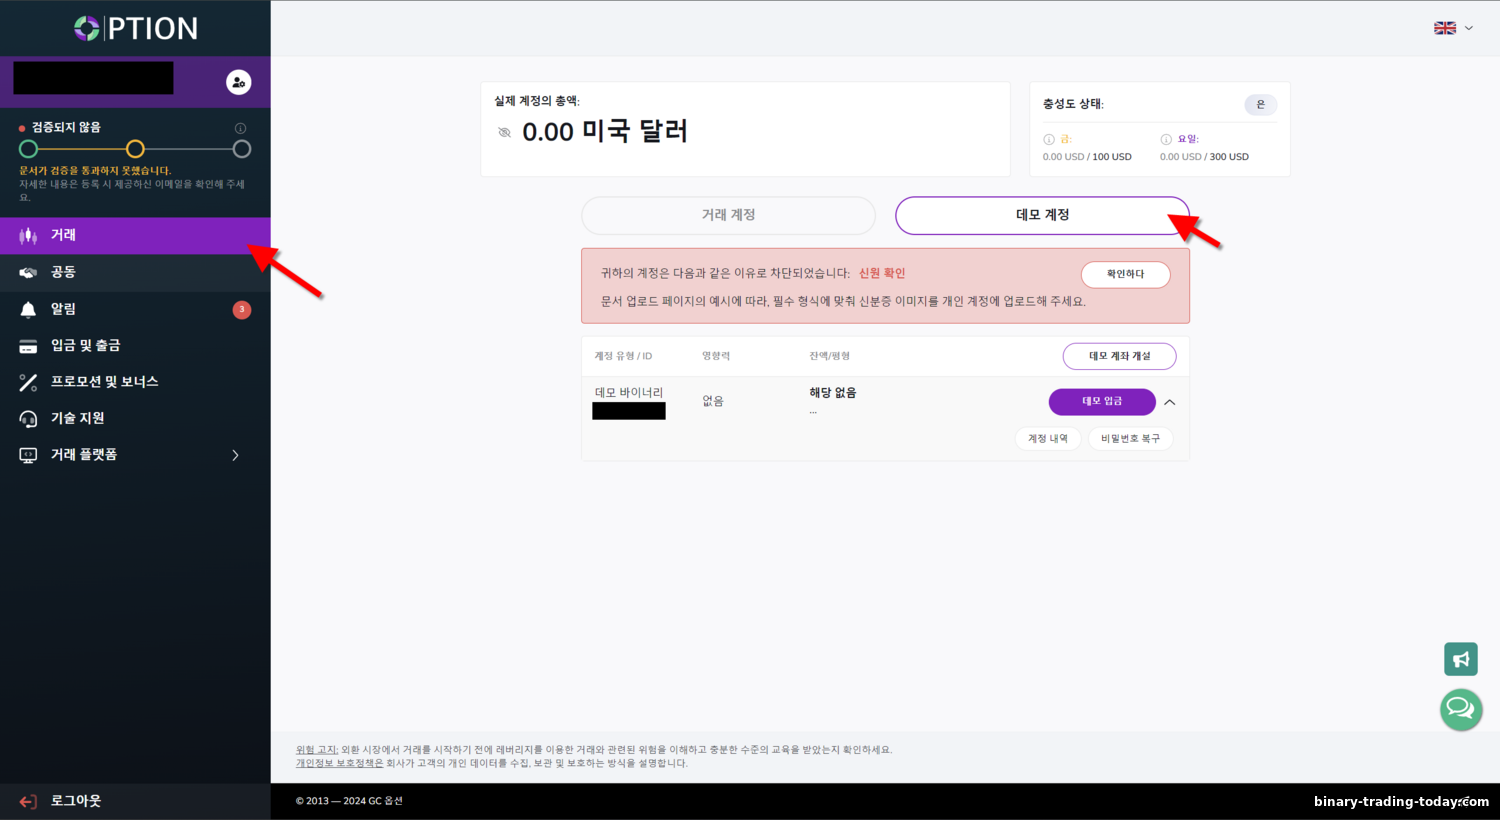Click the yellow middle verification step circle
This screenshot has width=1500, height=820.
point(135,149)
